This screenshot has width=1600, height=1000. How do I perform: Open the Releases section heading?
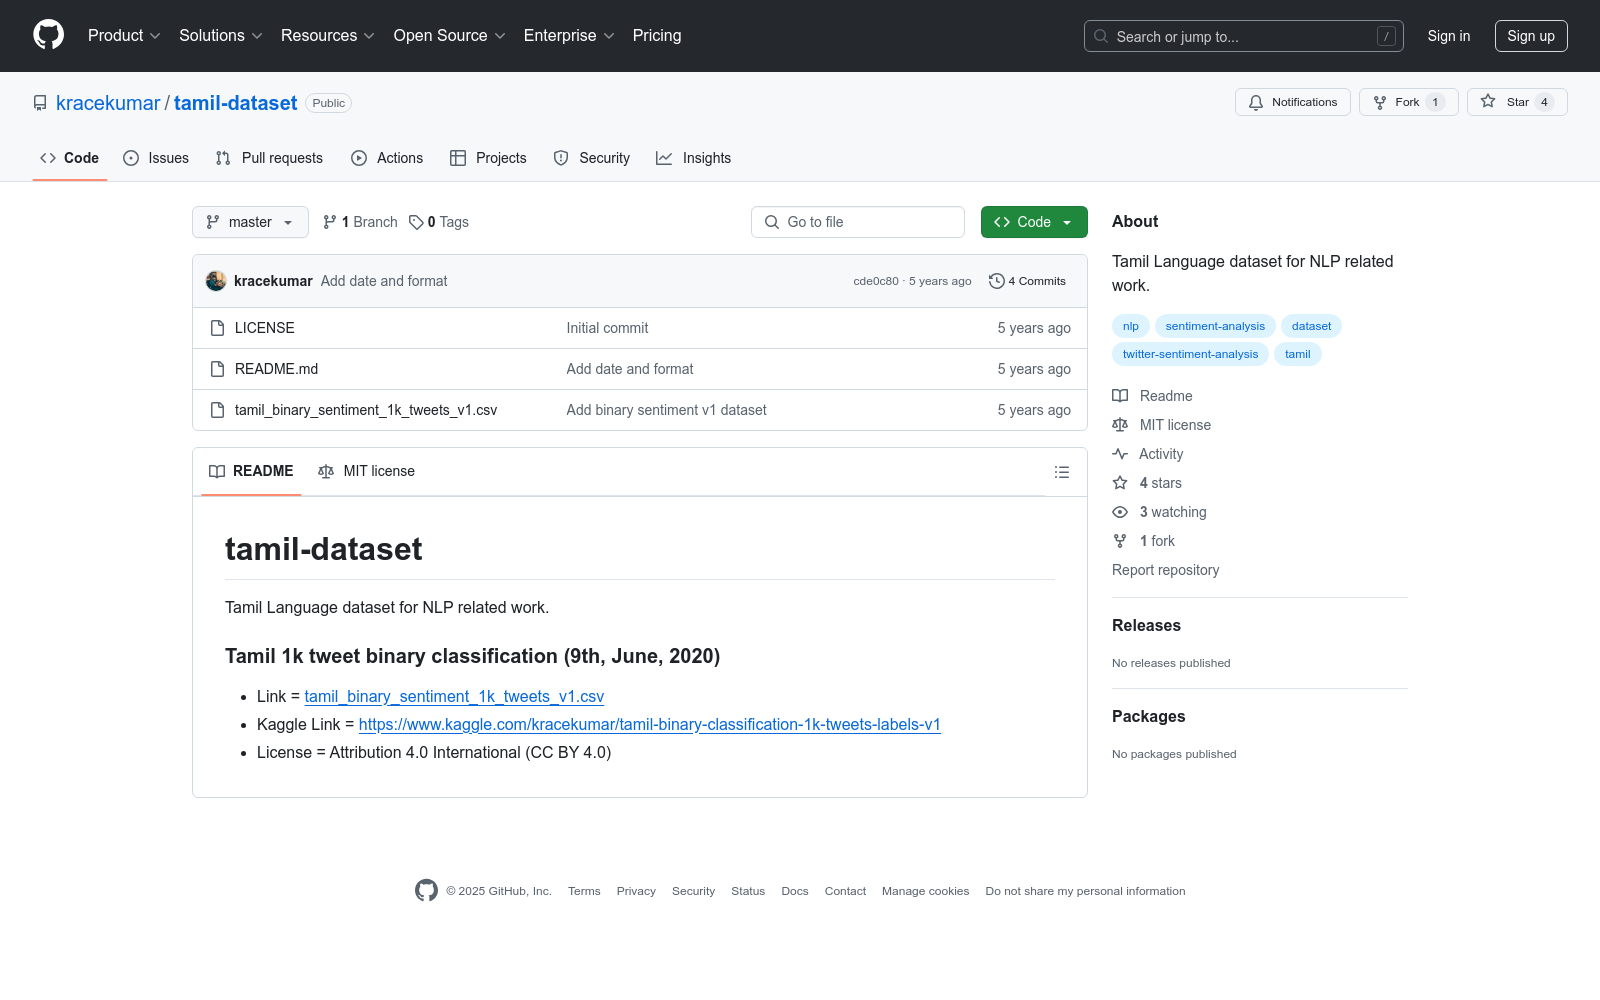(1147, 625)
